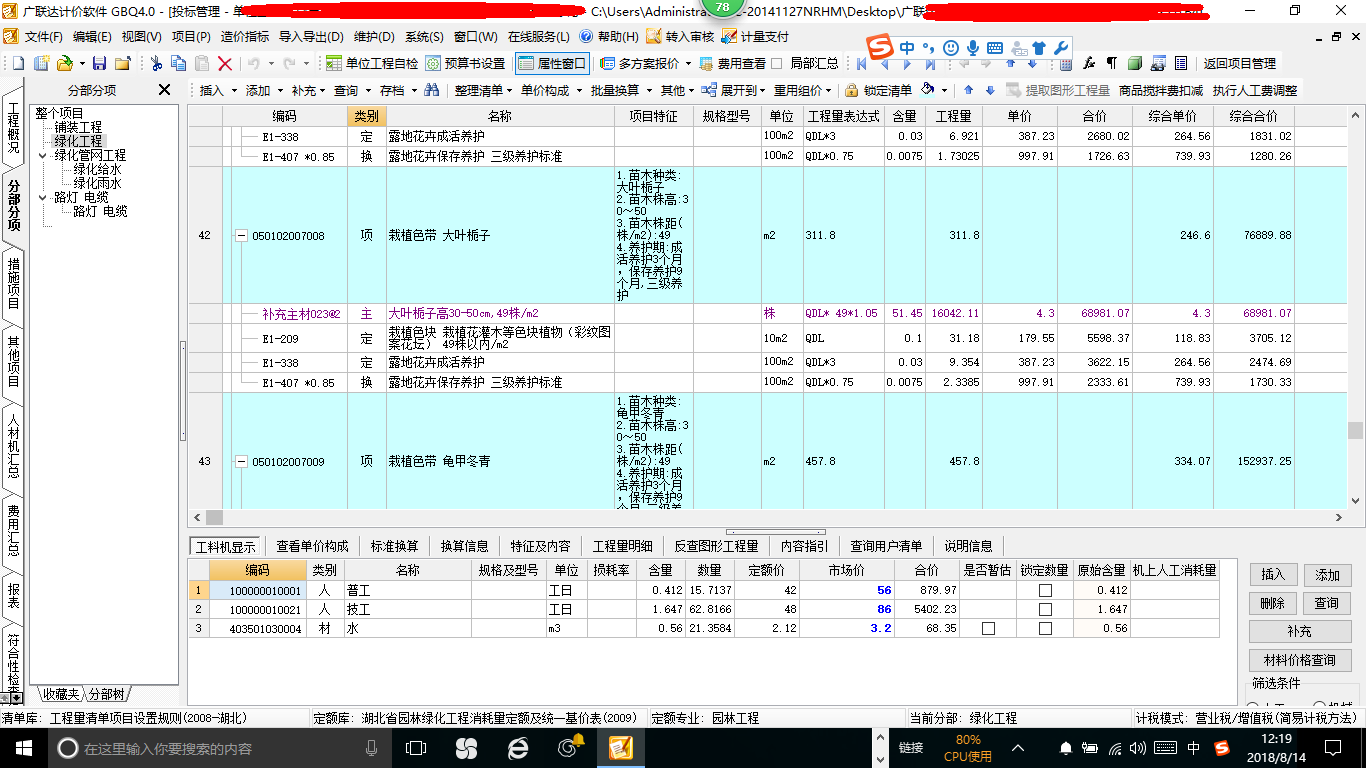Image resolution: width=1366 pixels, height=768 pixels.
Task: Click the paragraph mark icon
Action: tap(1111, 63)
